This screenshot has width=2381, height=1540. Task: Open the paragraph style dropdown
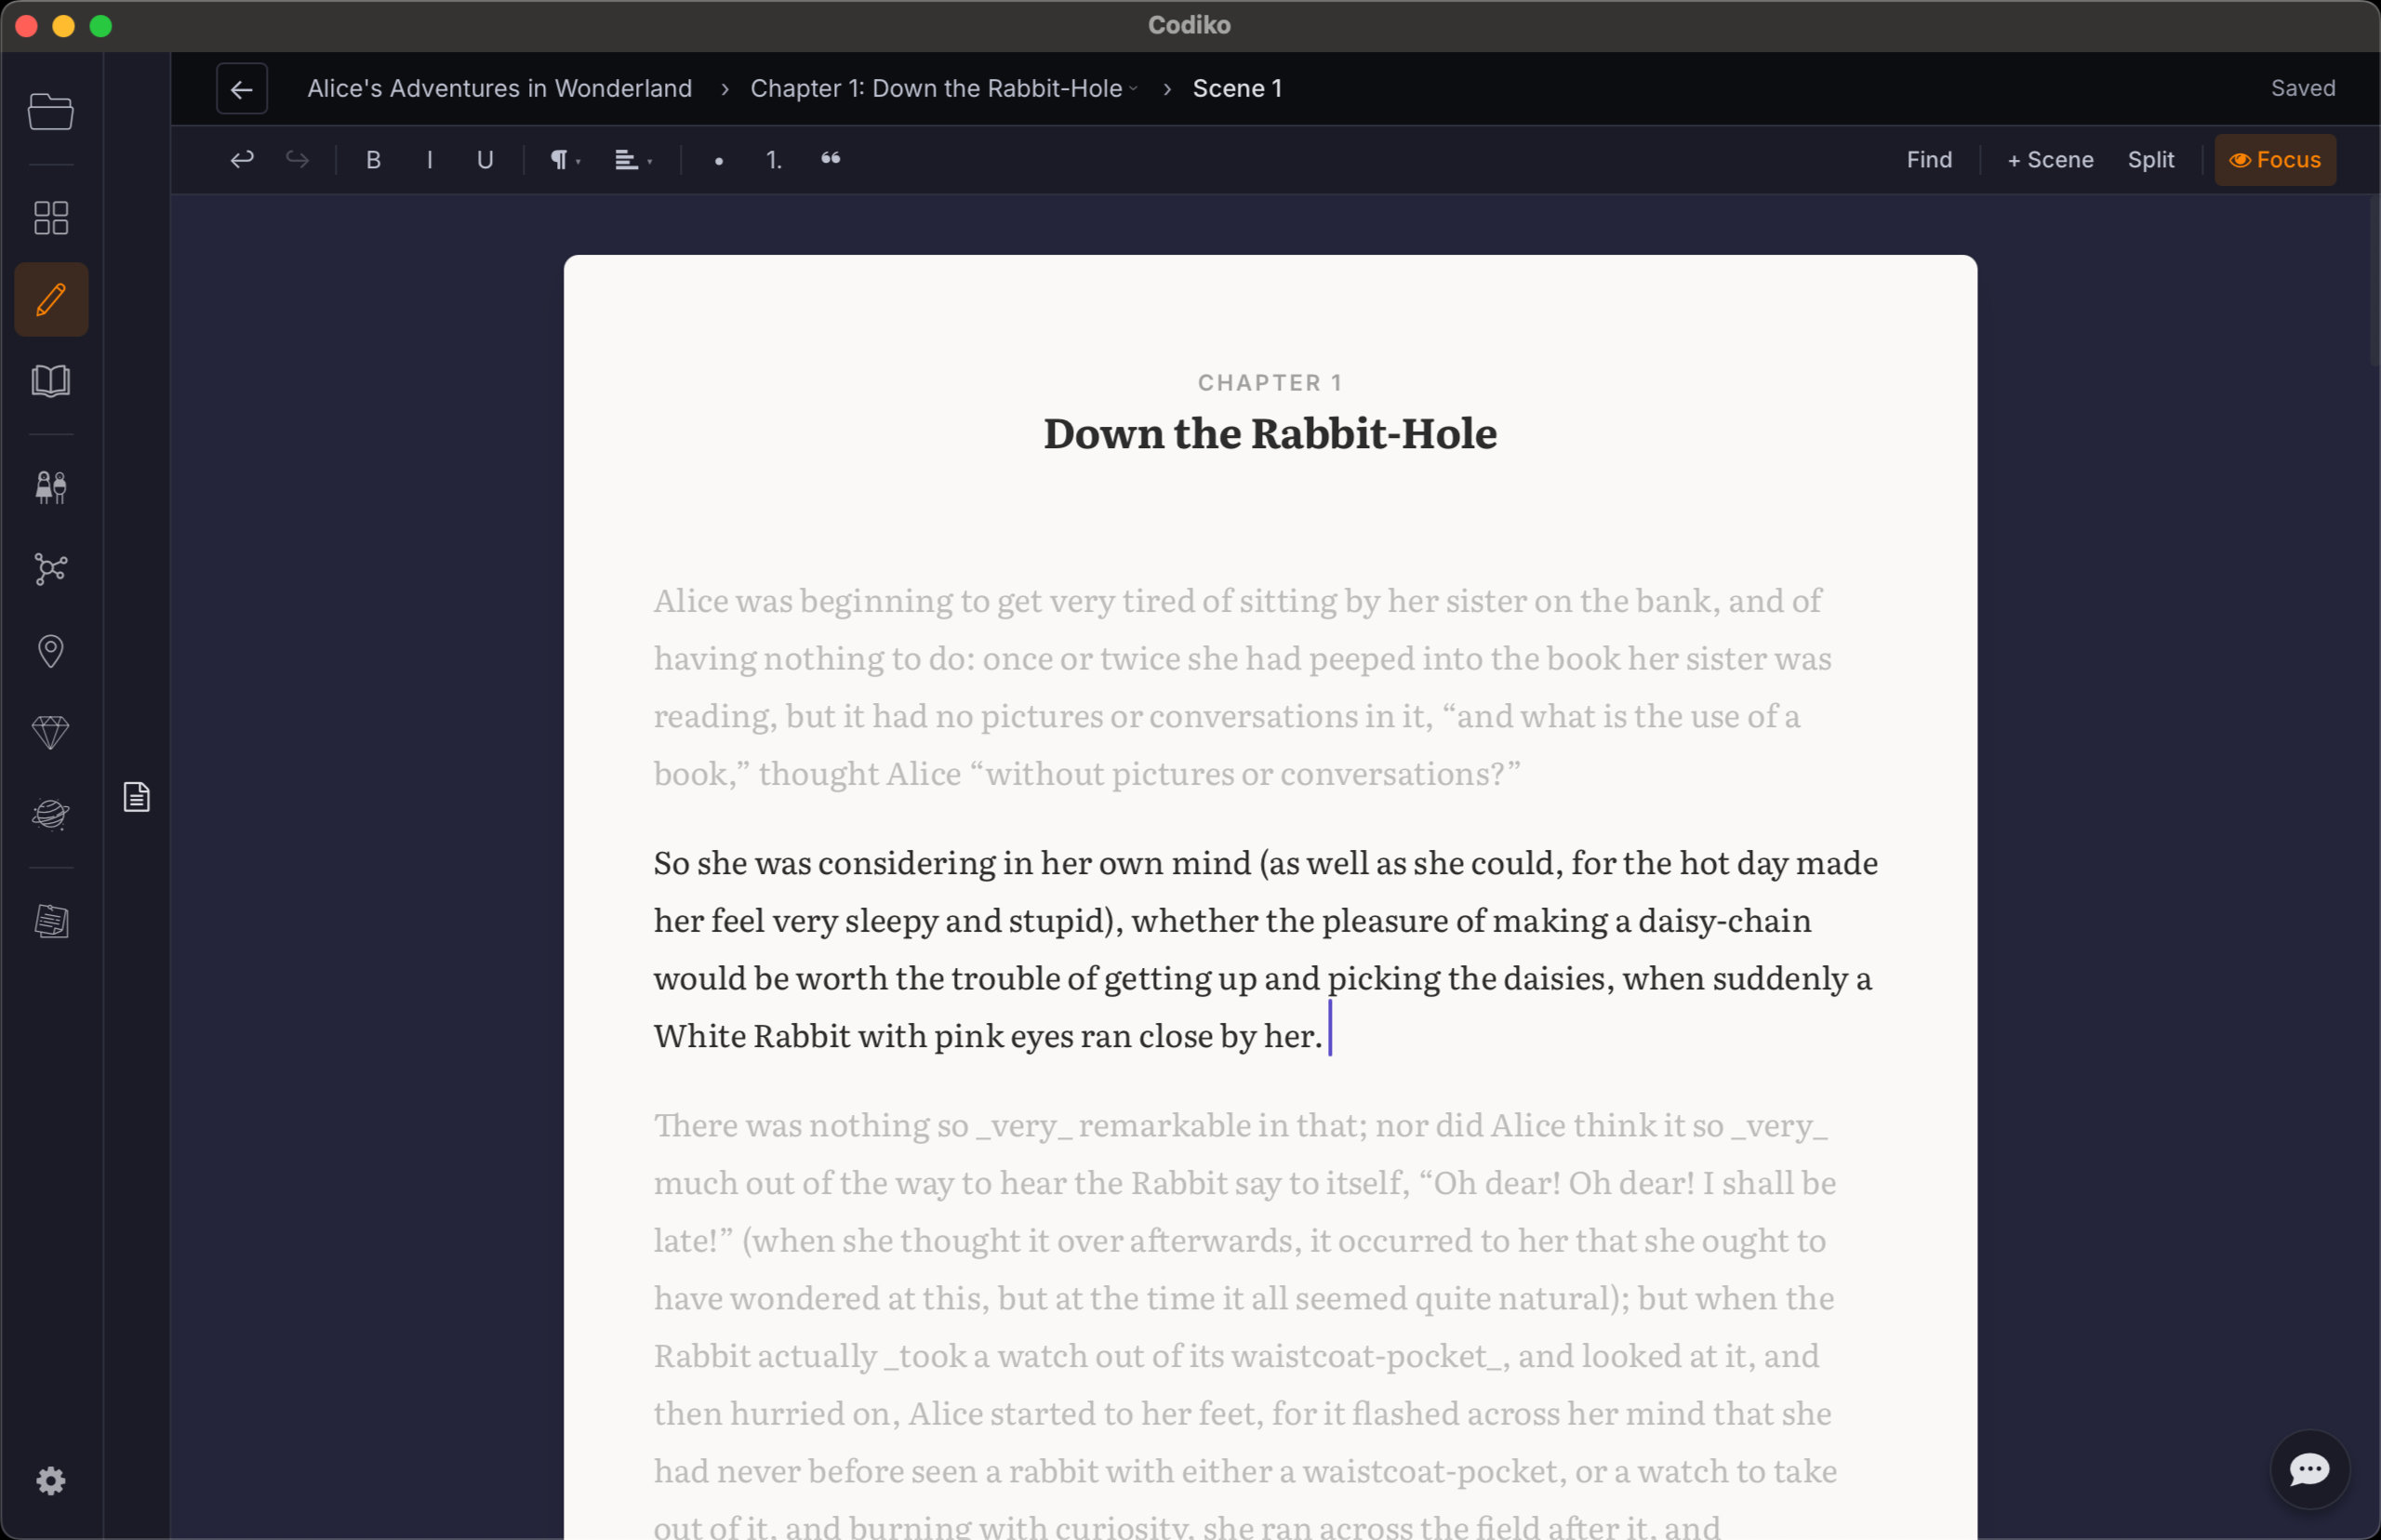pos(565,160)
